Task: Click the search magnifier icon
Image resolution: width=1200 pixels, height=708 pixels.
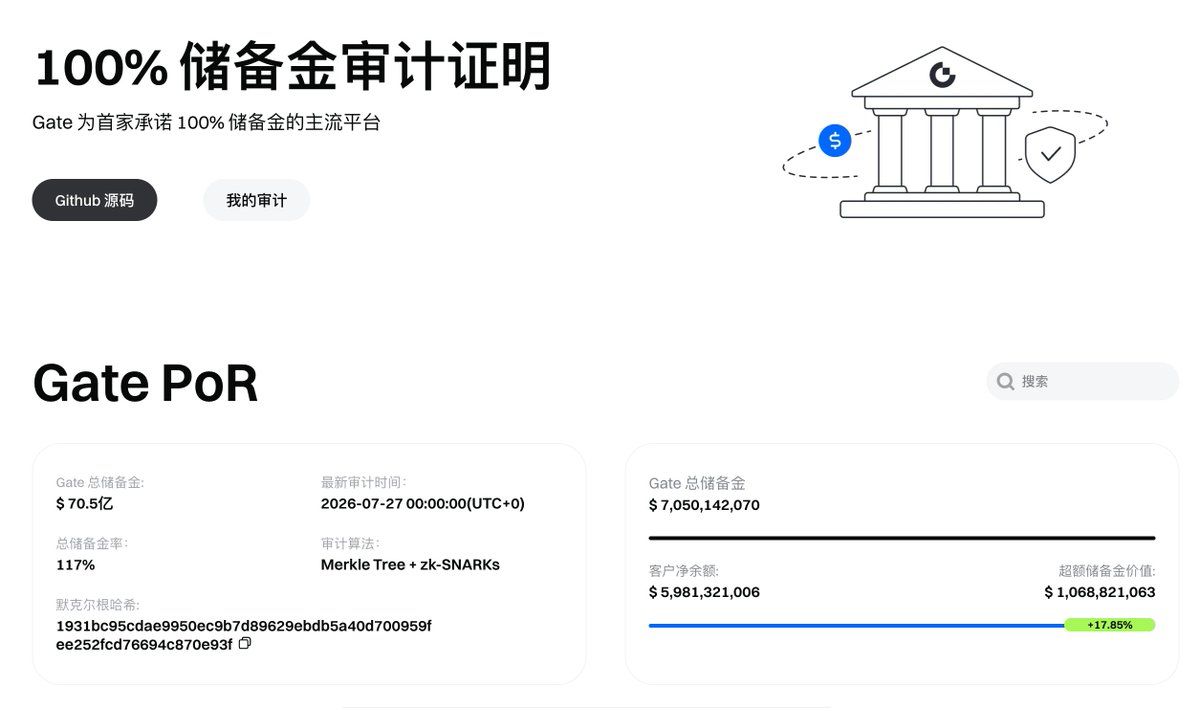Action: pos(1005,381)
